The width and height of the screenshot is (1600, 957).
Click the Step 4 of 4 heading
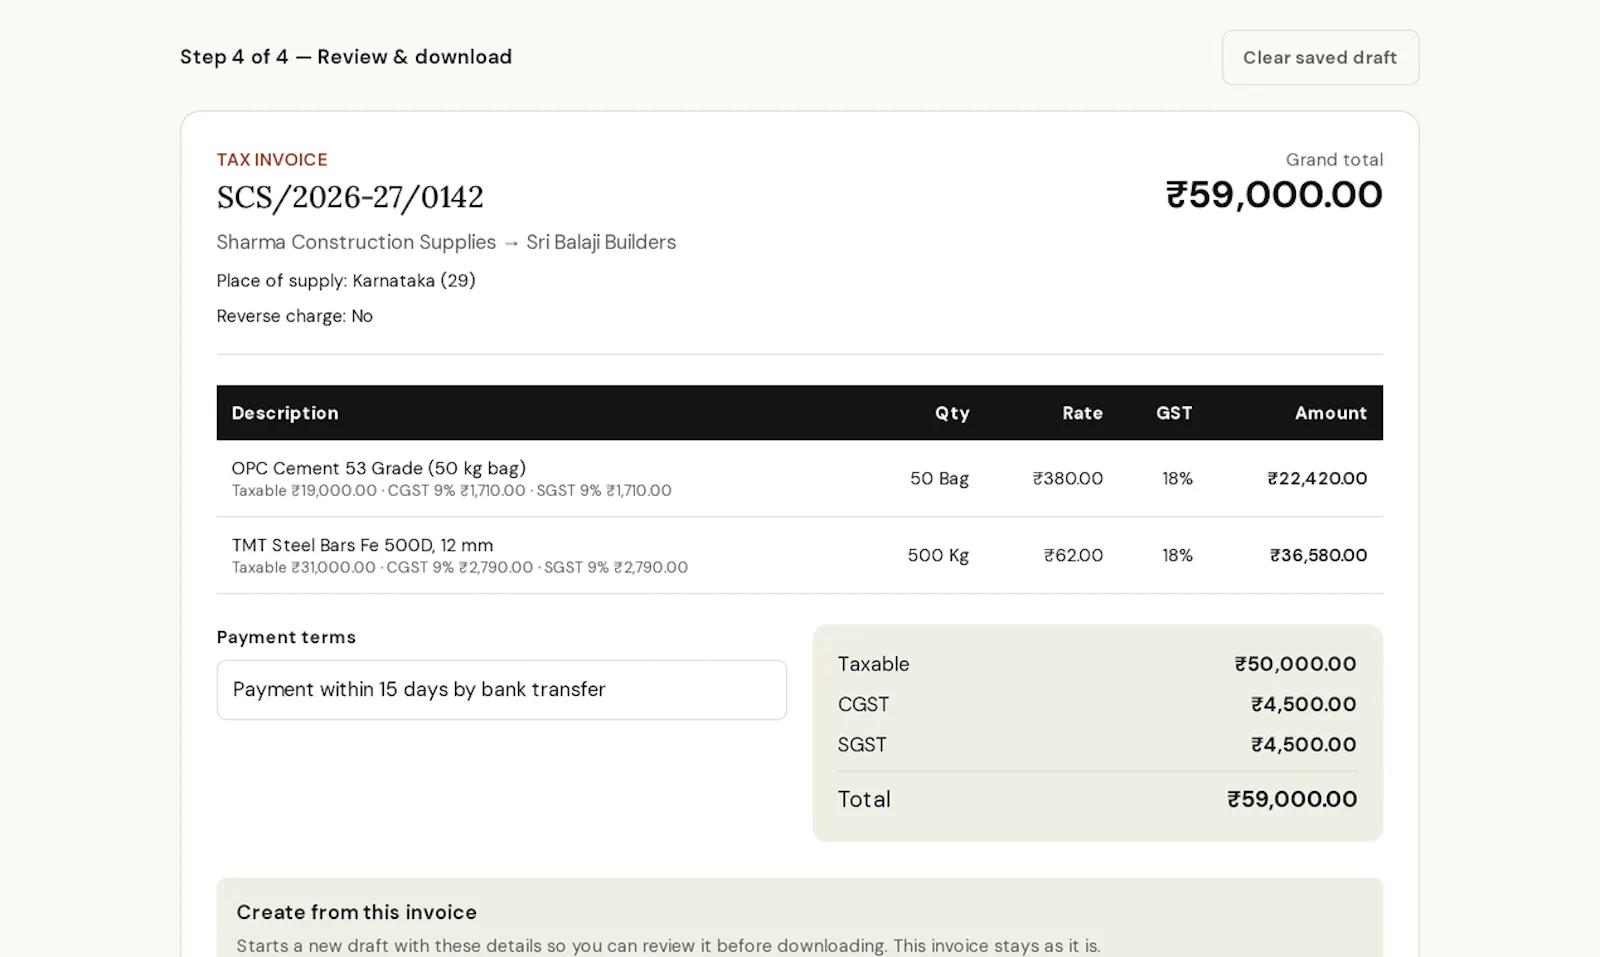coord(346,57)
